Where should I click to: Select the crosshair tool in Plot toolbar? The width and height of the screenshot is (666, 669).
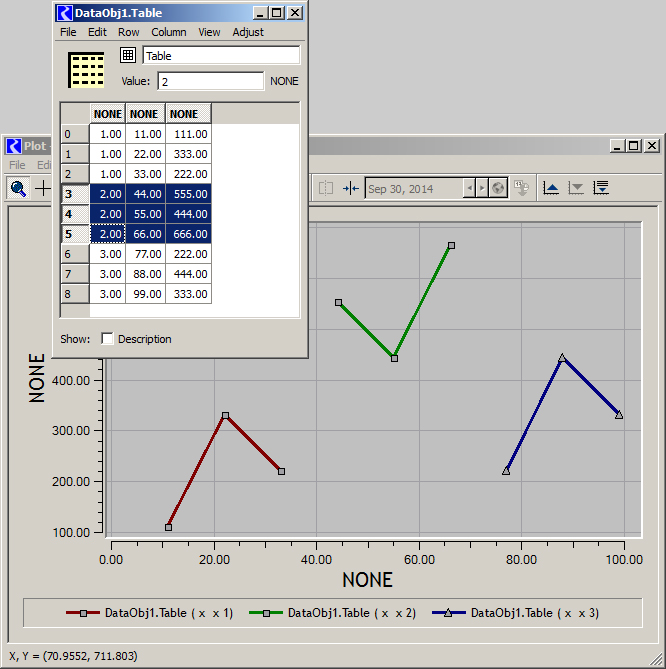[43, 188]
